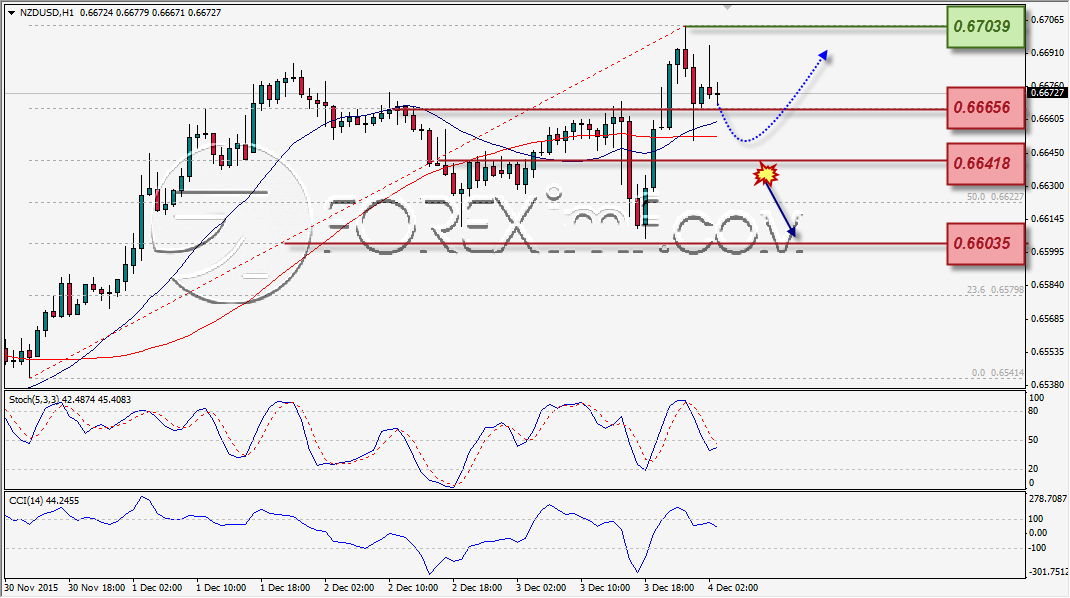Click the green 0.67039 level label
1070x598 pixels.
tap(985, 27)
